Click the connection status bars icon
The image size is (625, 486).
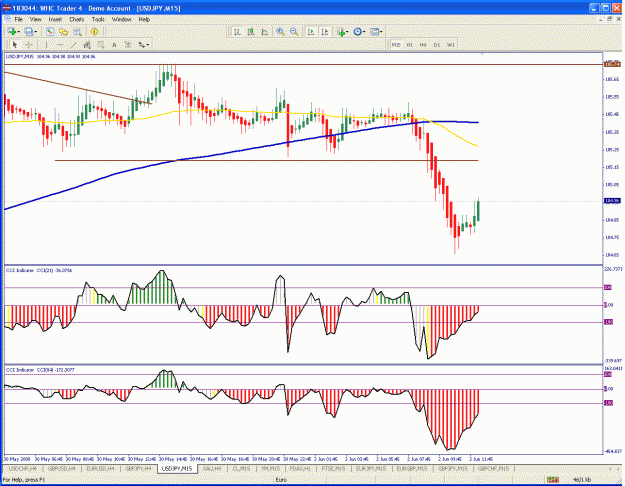[552, 480]
